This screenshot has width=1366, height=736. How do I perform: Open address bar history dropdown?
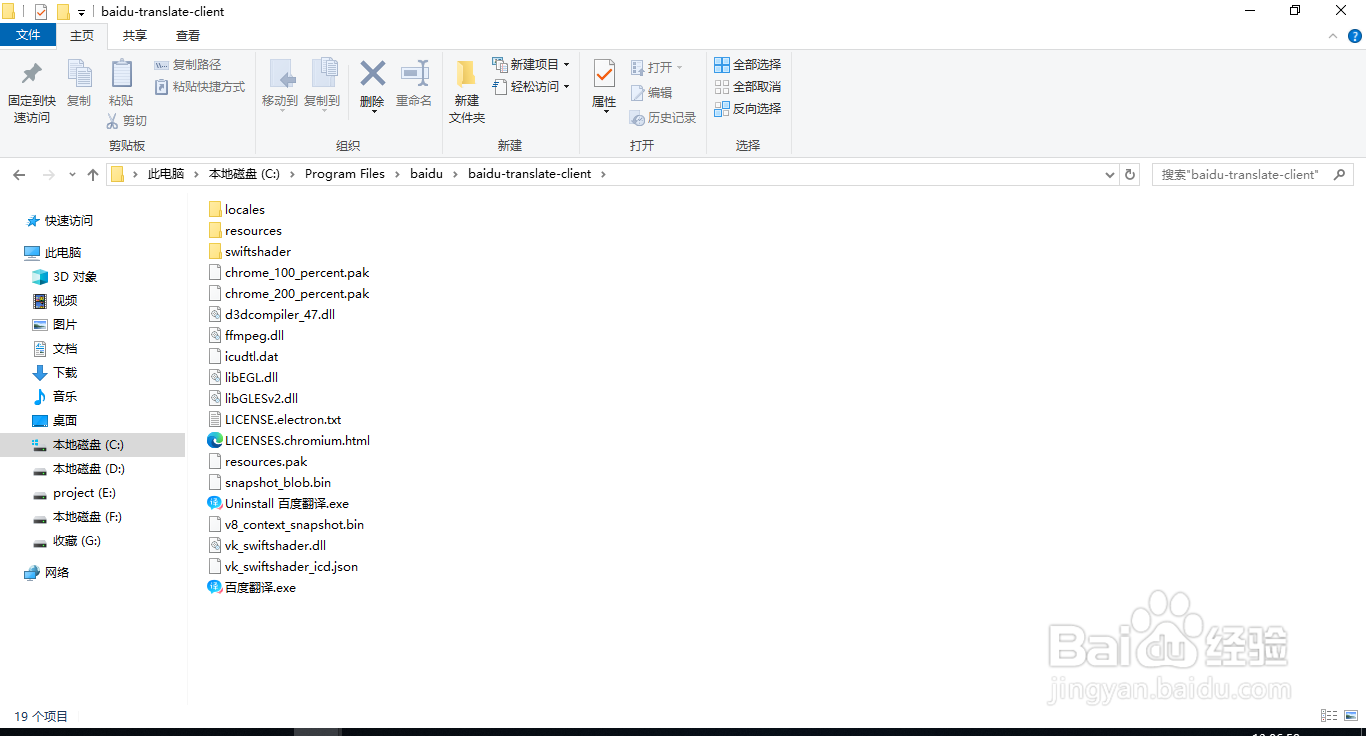click(x=1110, y=174)
